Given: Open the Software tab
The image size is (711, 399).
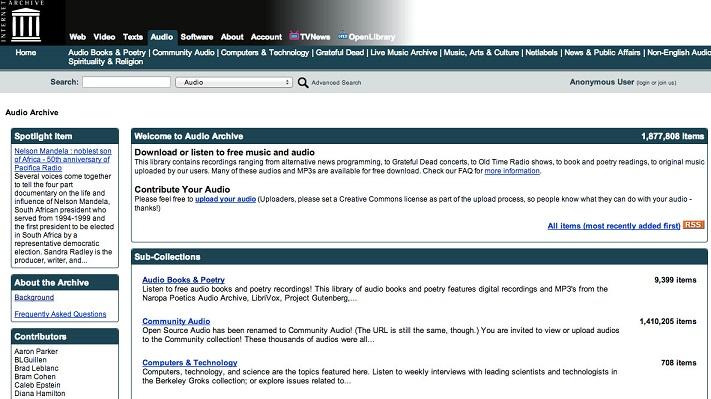Looking at the screenshot, I should tap(197, 37).
